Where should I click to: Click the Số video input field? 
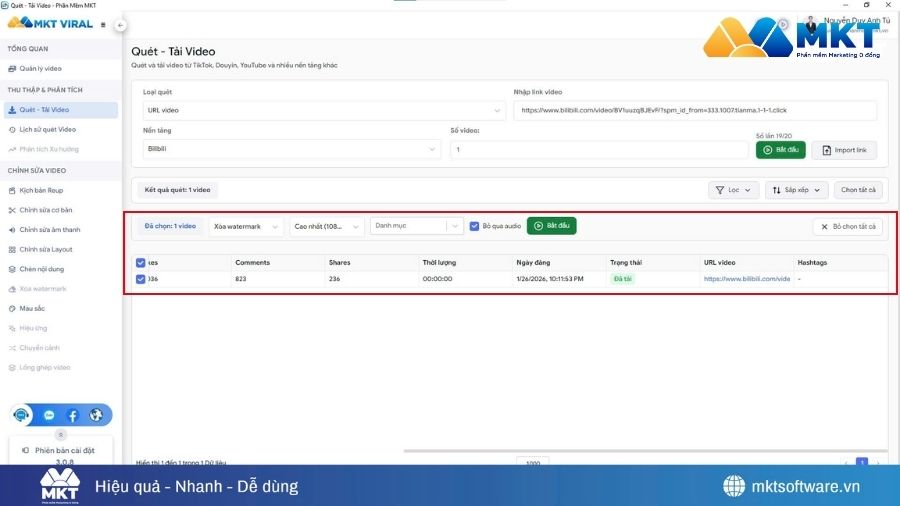coord(599,150)
